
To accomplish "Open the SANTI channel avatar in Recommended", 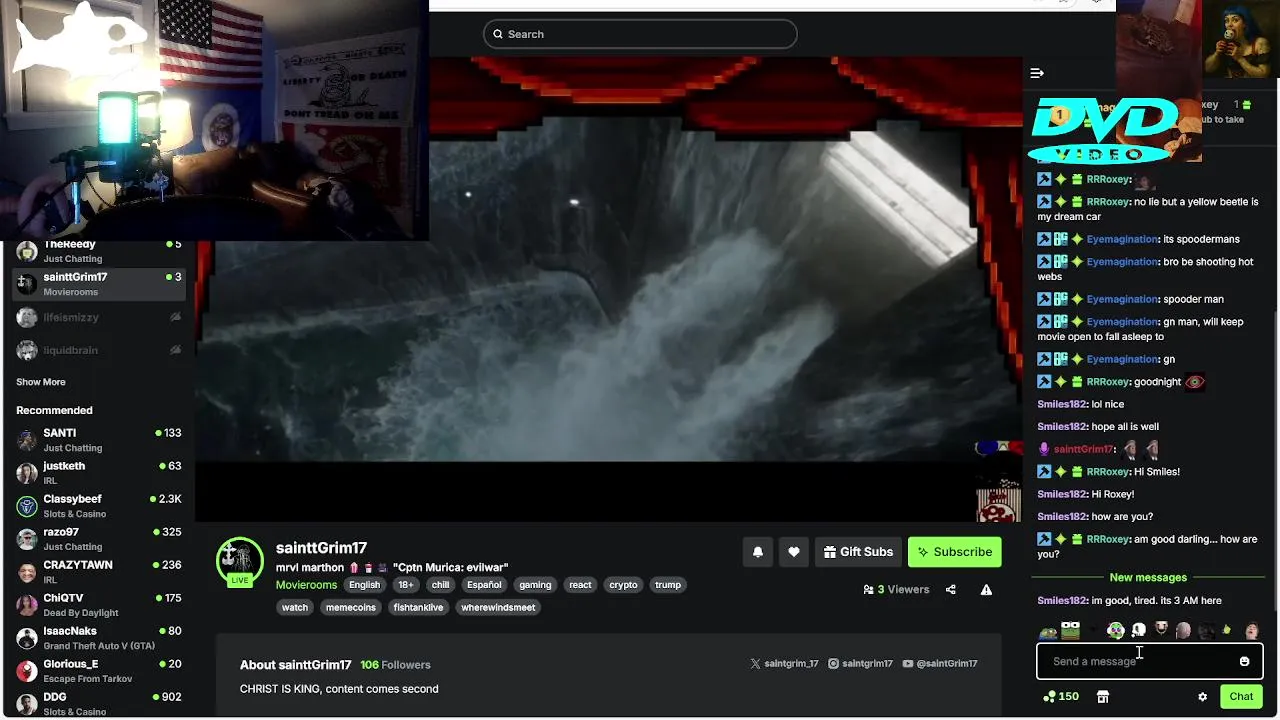I will coord(27,440).
